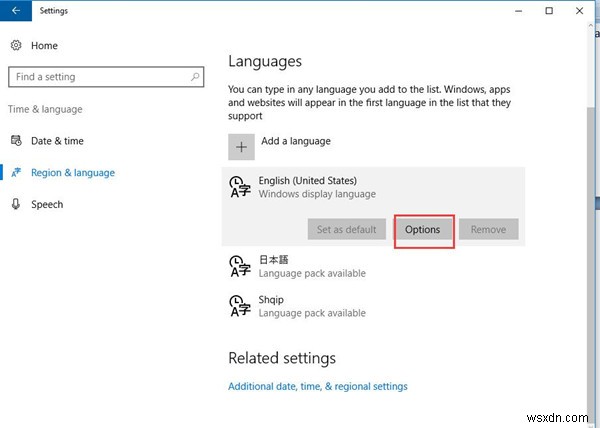Go back with the Settings back arrow
This screenshot has width=600, height=428.
click(x=16, y=11)
